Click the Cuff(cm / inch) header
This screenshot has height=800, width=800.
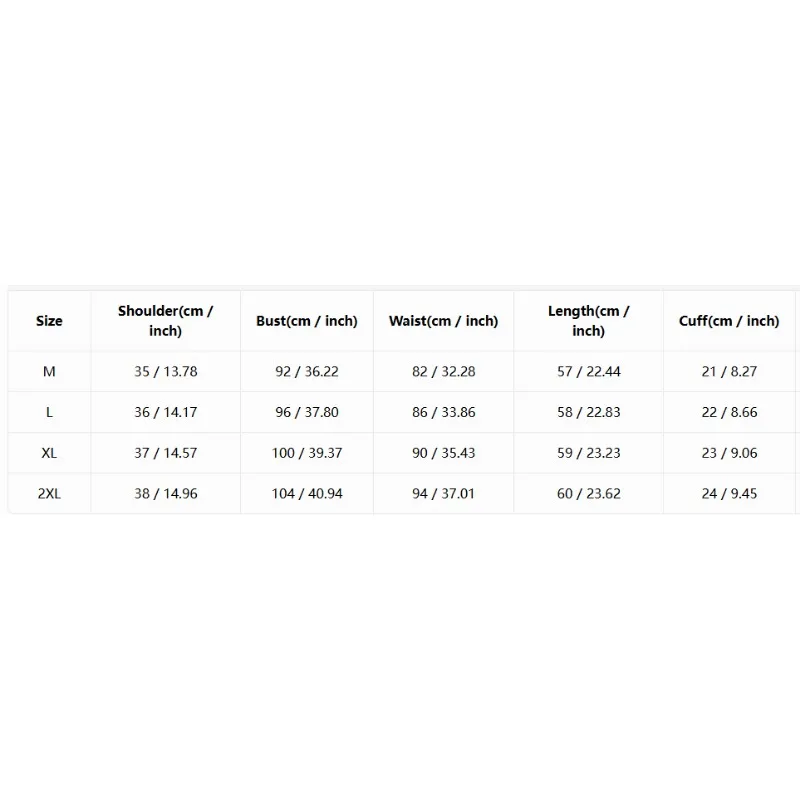tap(729, 321)
